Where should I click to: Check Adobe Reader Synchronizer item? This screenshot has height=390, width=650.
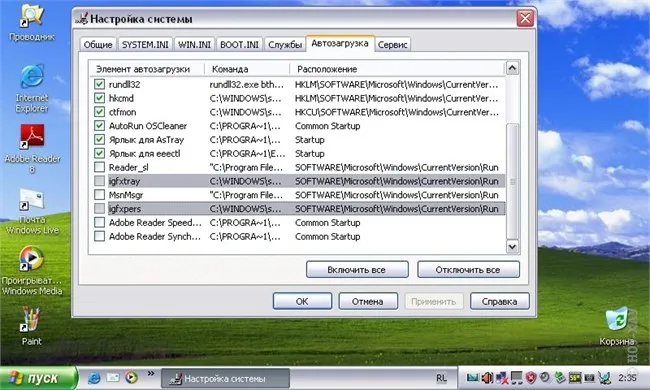99,236
